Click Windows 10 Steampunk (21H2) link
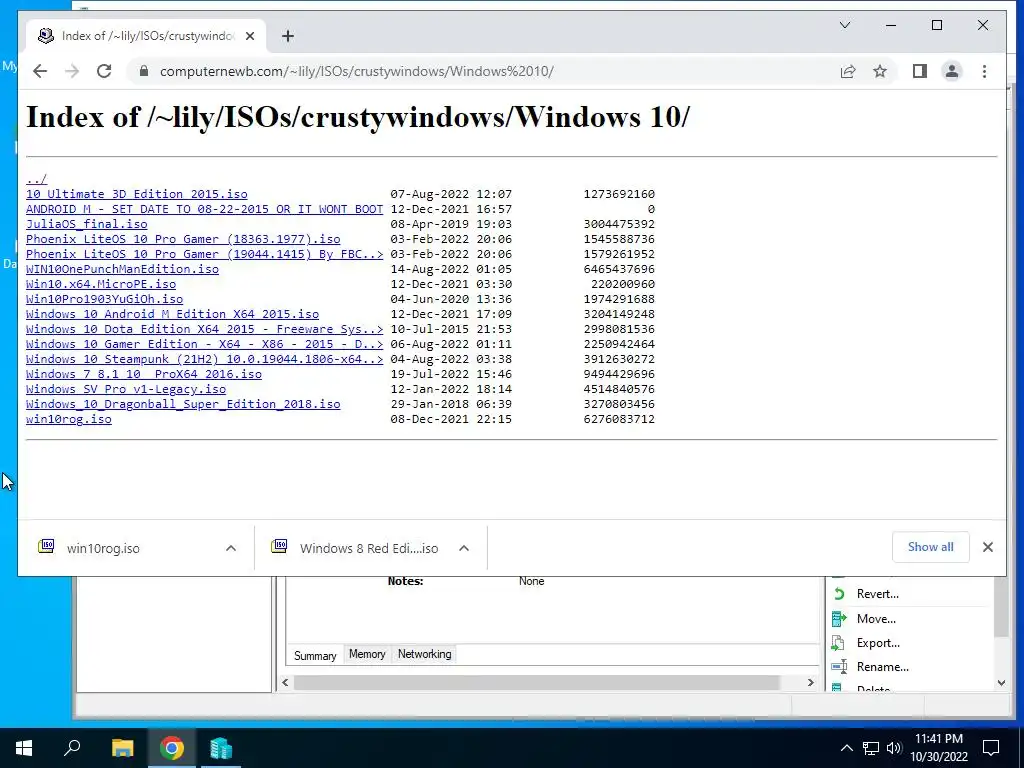1024x768 pixels. click(204, 359)
